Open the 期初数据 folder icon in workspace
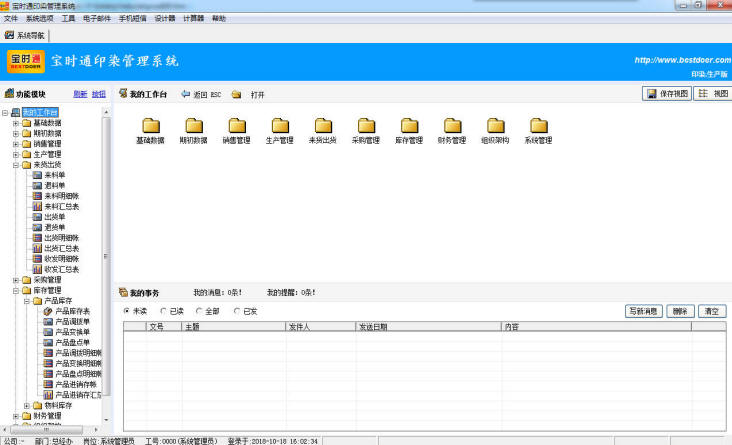Viewport: 732px width, 445px height. (194, 126)
